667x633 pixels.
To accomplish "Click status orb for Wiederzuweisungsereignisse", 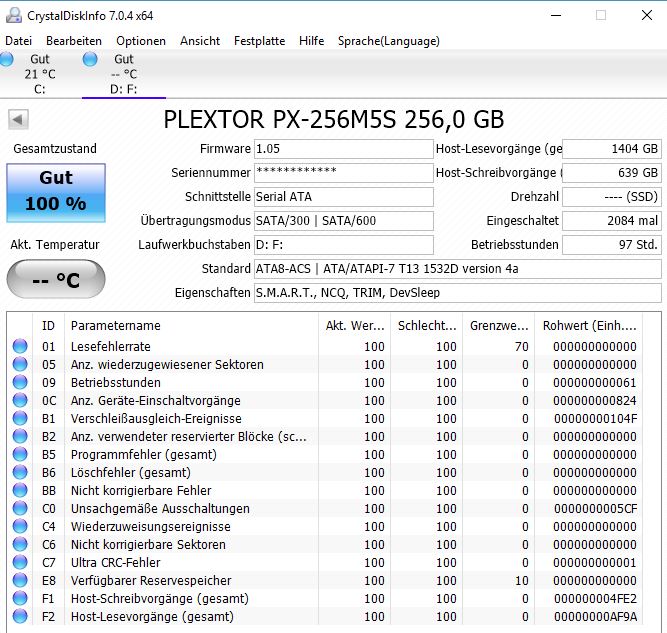I will coord(20,526).
